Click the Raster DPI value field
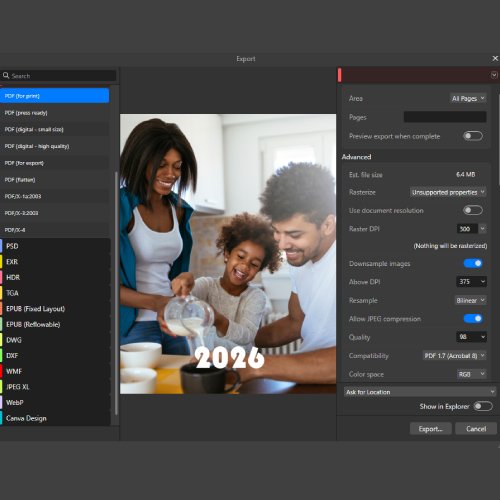Image resolution: width=500 pixels, height=500 pixels. (x=467, y=229)
